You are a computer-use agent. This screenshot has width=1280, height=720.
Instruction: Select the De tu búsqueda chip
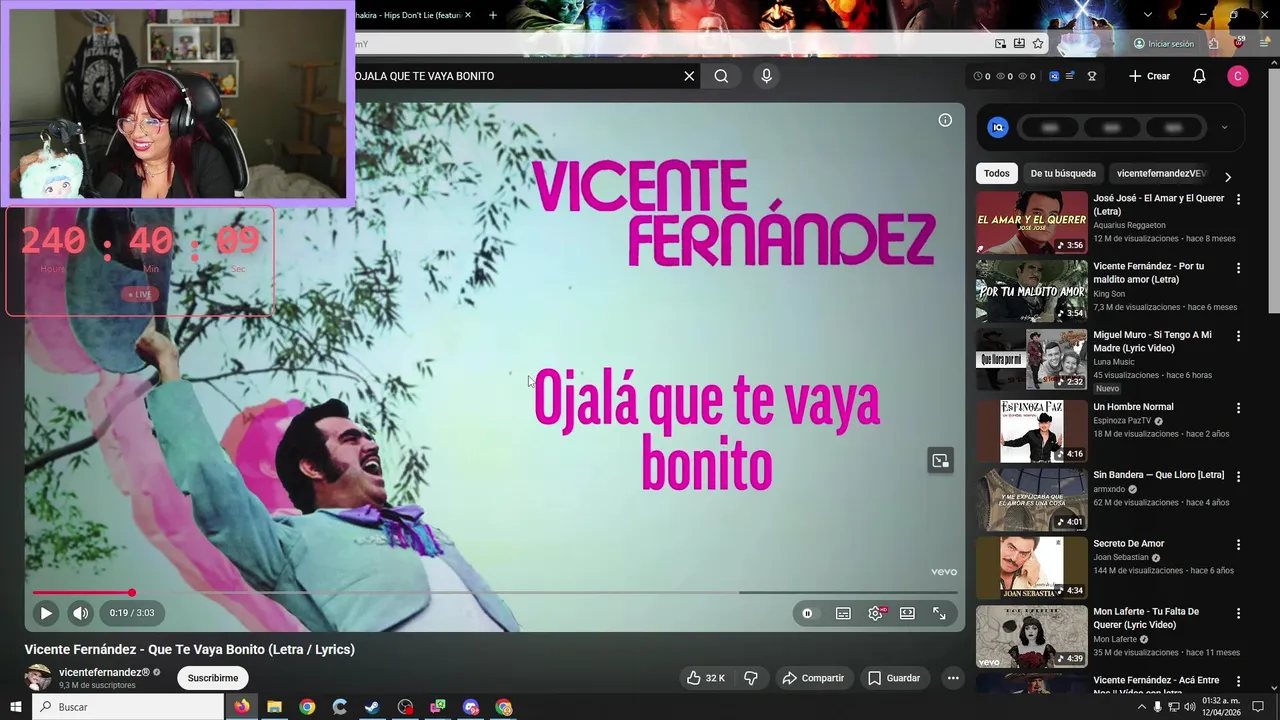pos(1063,173)
